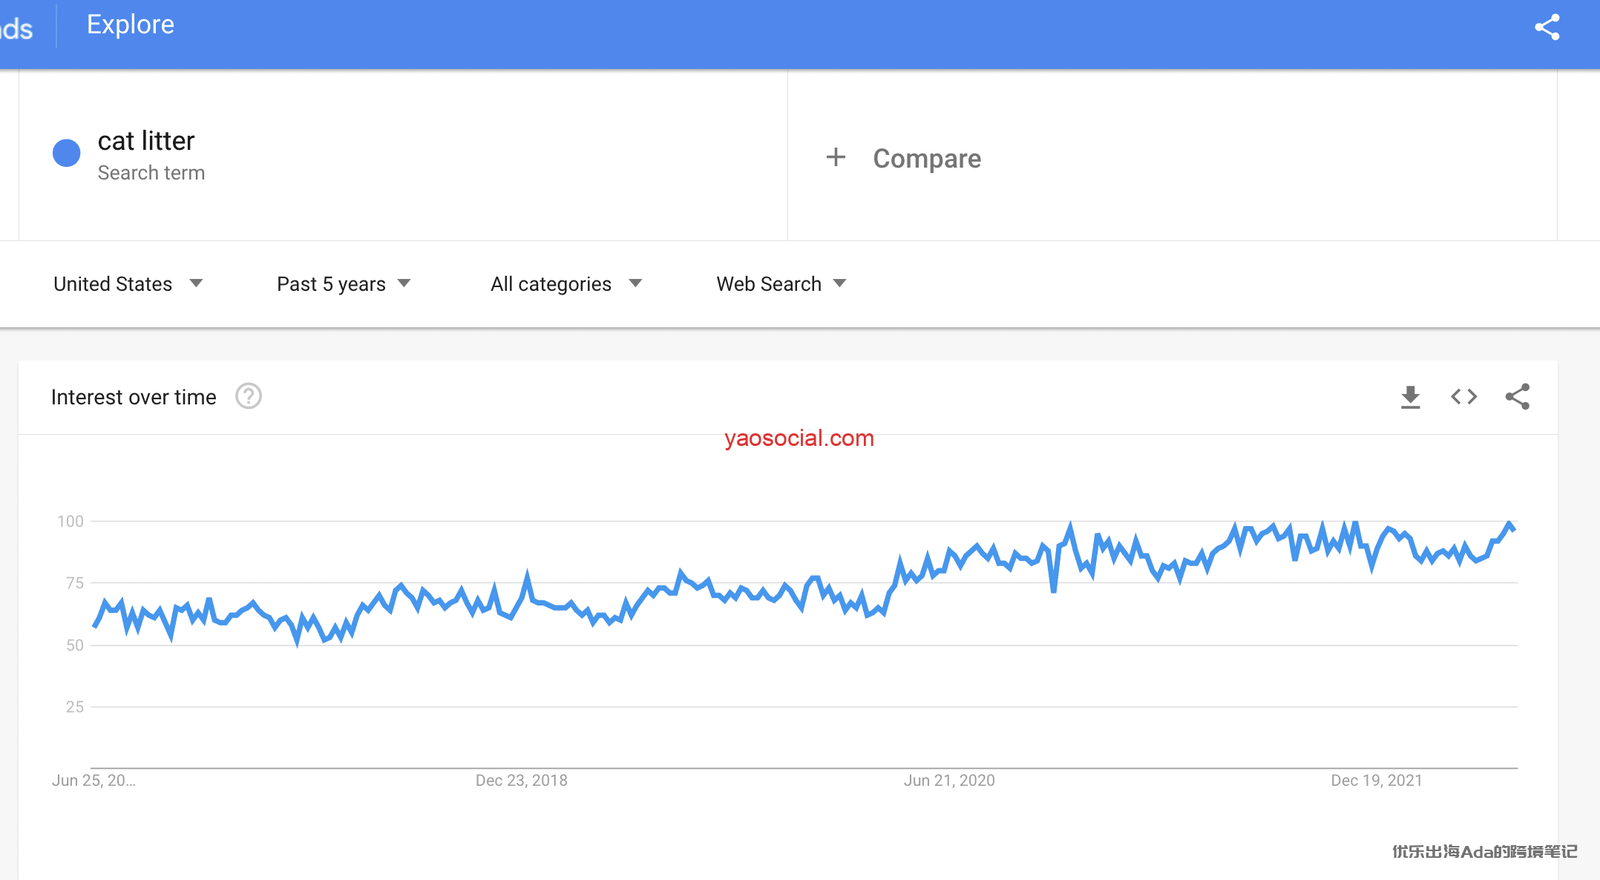This screenshot has height=880, width=1600.
Task: Click the Dec 23, 2018 axis label
Action: 521,780
